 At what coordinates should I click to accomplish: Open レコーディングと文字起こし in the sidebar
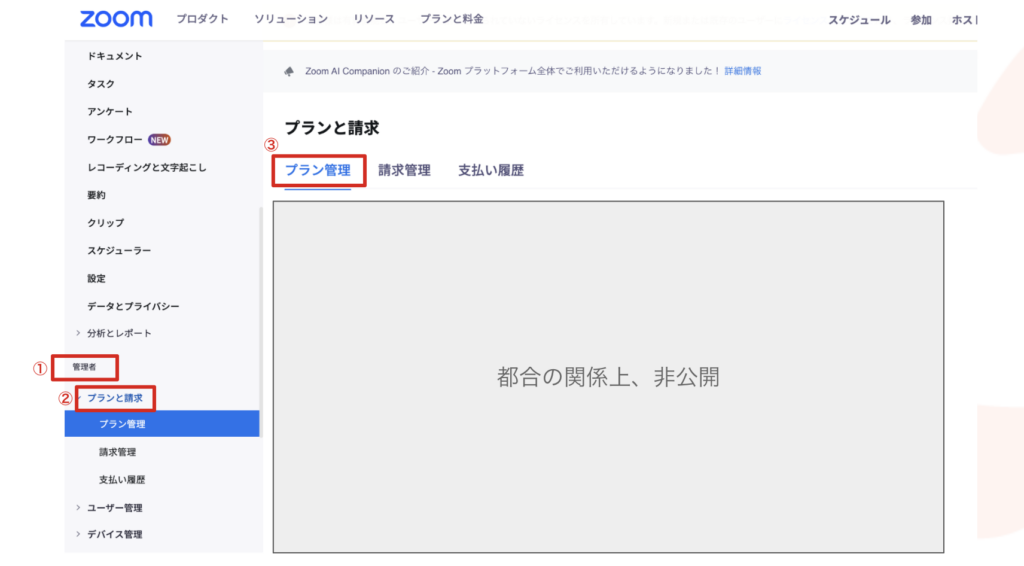147,168
